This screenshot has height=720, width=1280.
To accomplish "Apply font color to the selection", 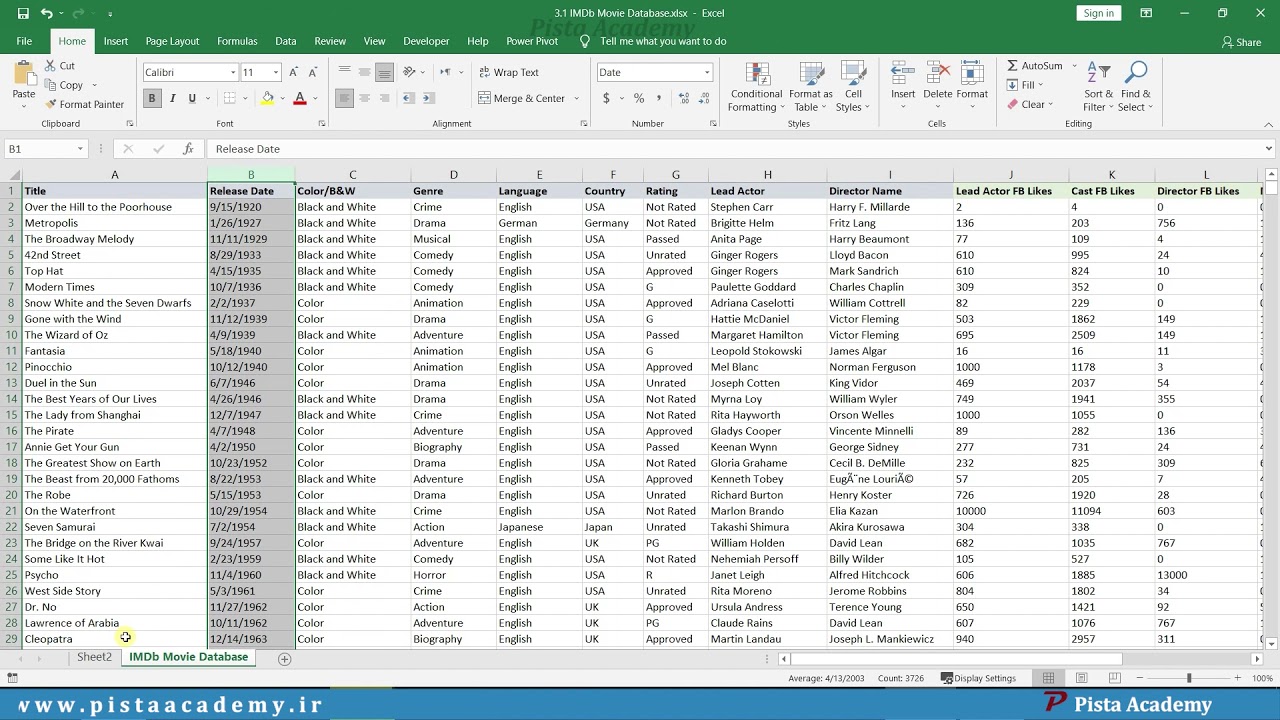I will point(299,98).
